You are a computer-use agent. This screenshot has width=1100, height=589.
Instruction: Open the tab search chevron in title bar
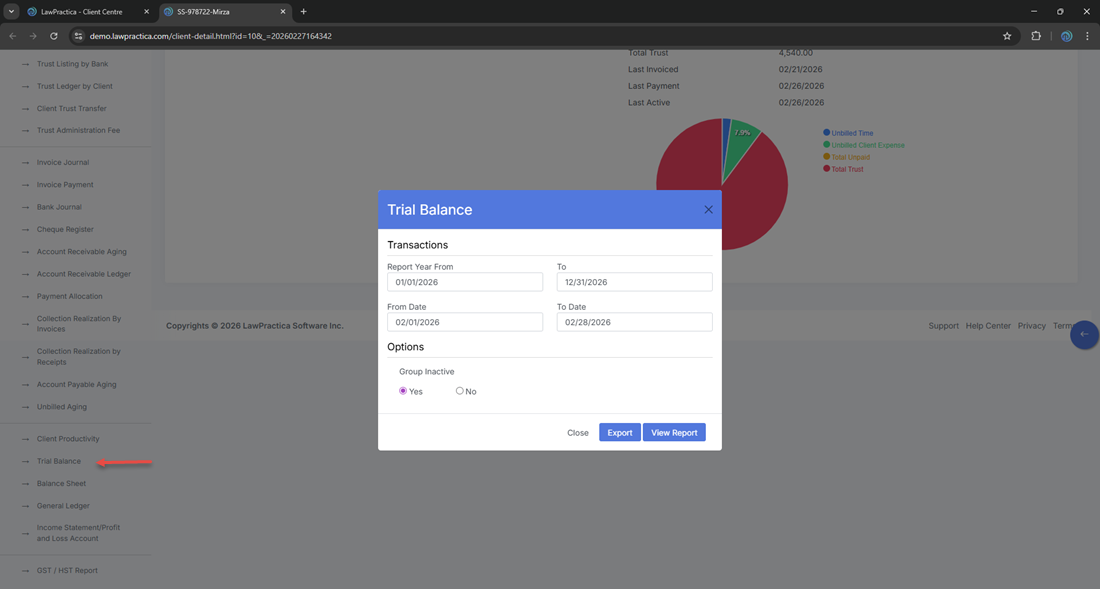tap(11, 12)
